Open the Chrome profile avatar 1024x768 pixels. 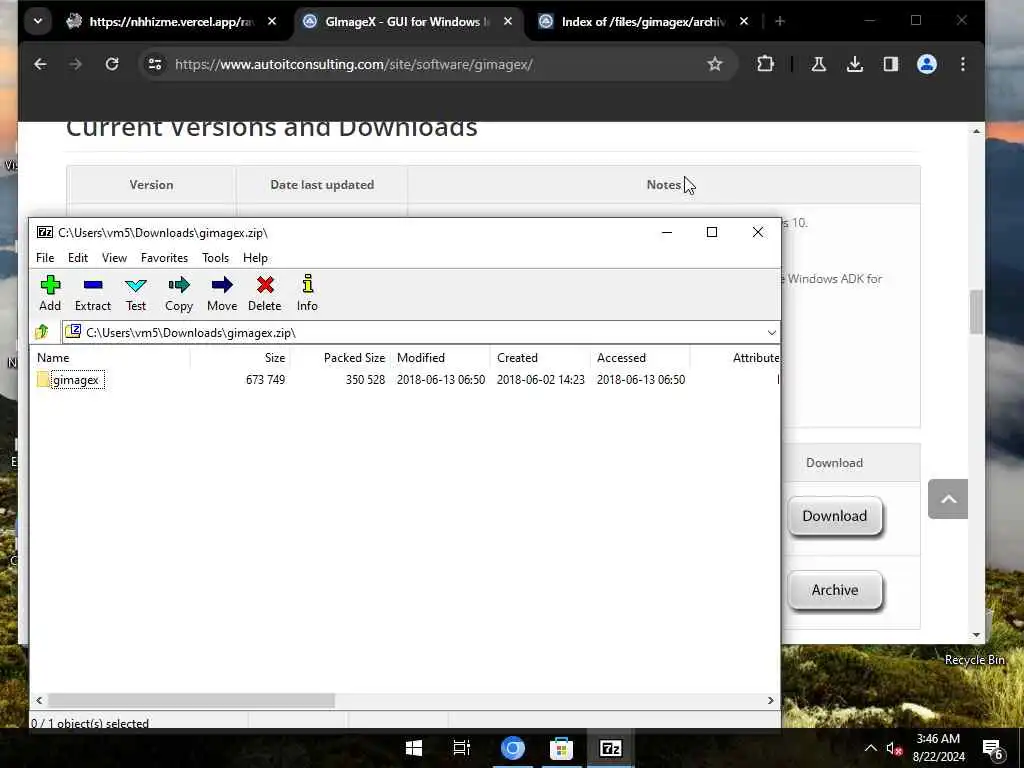click(x=927, y=64)
